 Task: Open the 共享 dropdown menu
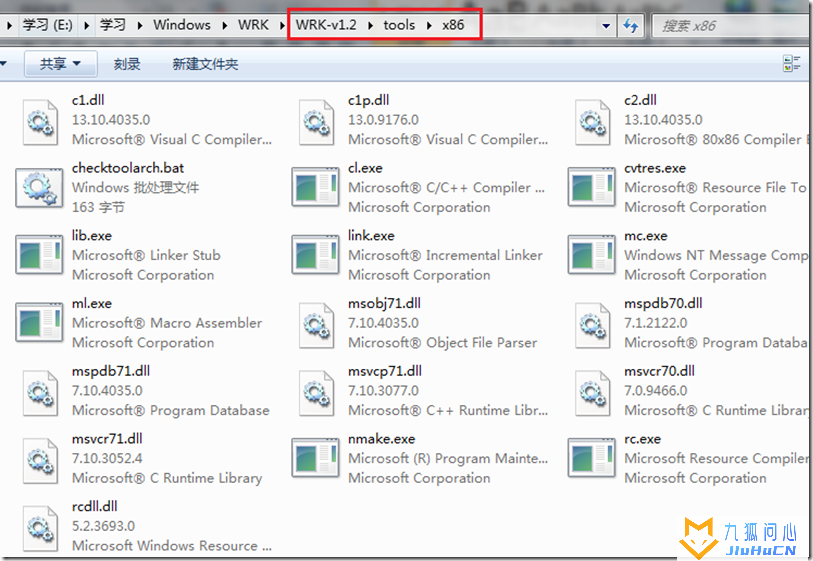pyautogui.click(x=61, y=64)
